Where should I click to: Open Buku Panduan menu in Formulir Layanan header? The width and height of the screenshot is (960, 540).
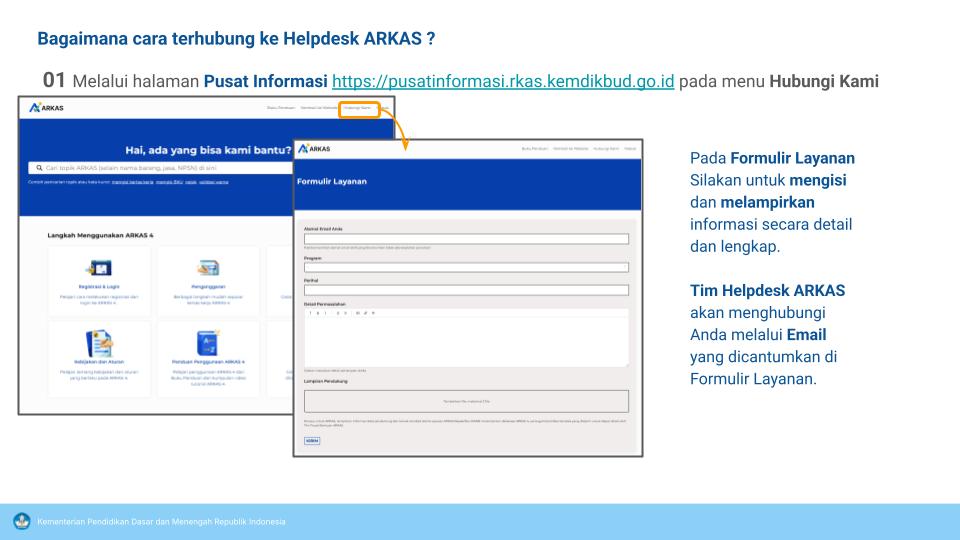[x=534, y=149]
